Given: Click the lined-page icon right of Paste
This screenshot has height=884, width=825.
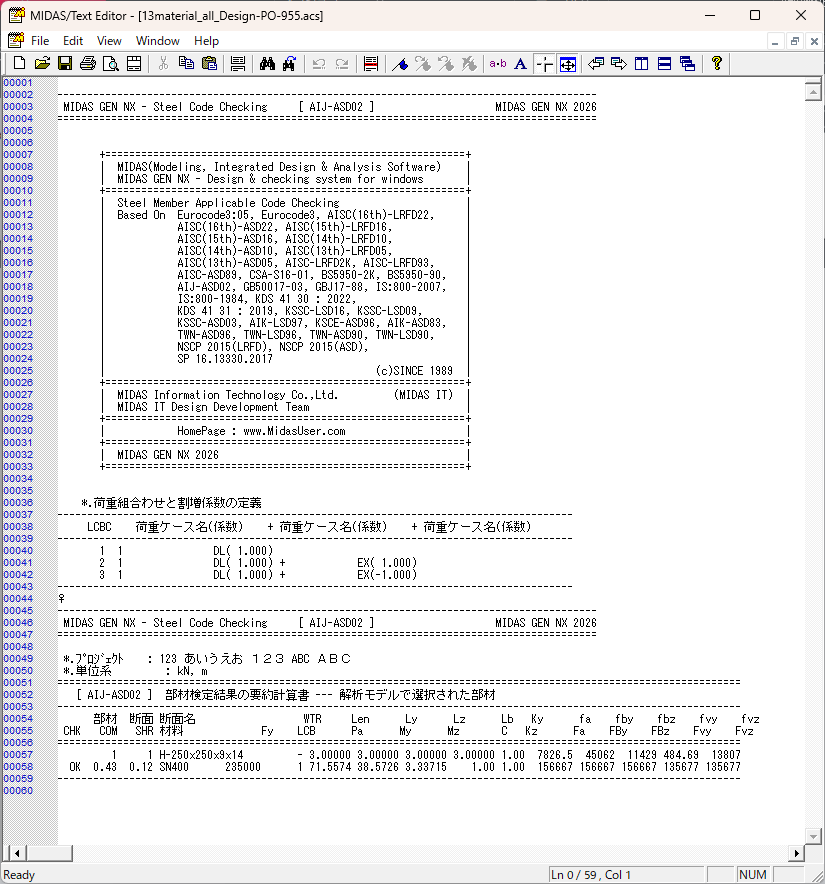Looking at the screenshot, I should [x=238, y=64].
